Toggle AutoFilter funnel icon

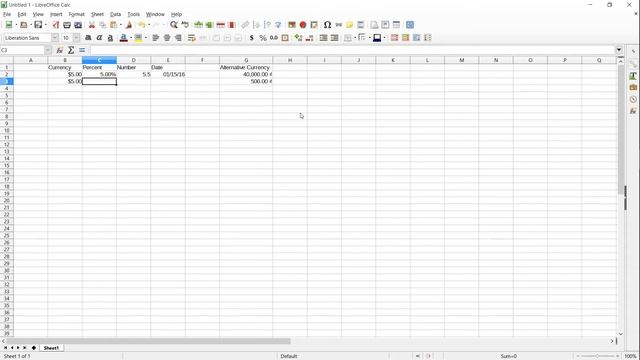click(x=278, y=25)
